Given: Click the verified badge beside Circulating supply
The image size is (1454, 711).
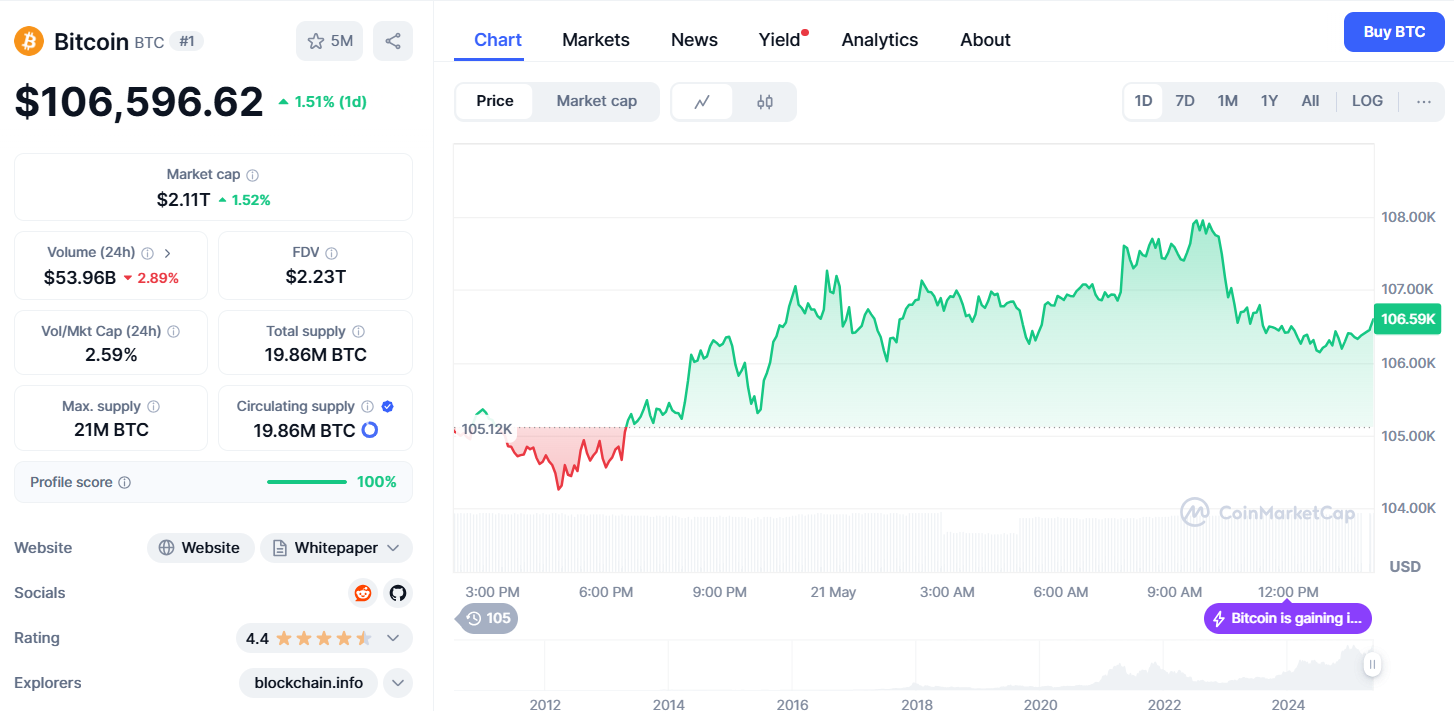Looking at the screenshot, I should 388,407.
